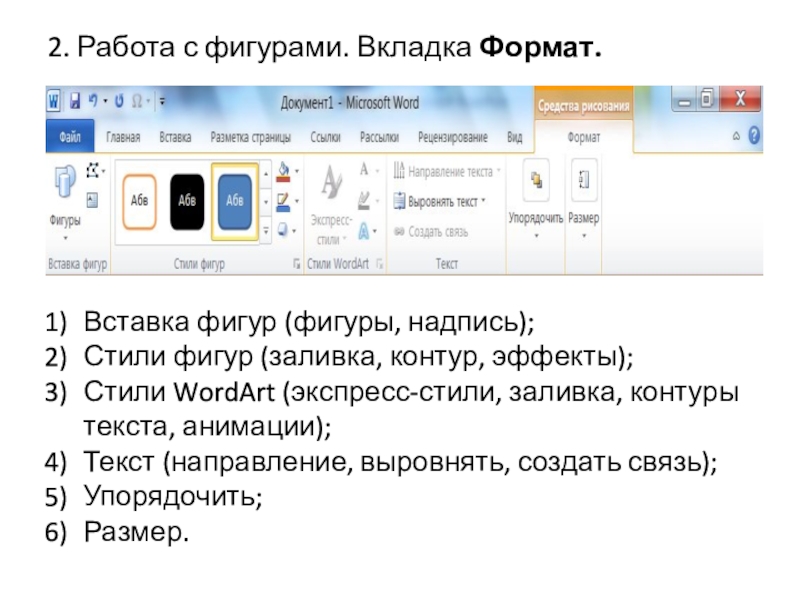Click the shape outline pen icon
800x600 pixels.
[283, 200]
